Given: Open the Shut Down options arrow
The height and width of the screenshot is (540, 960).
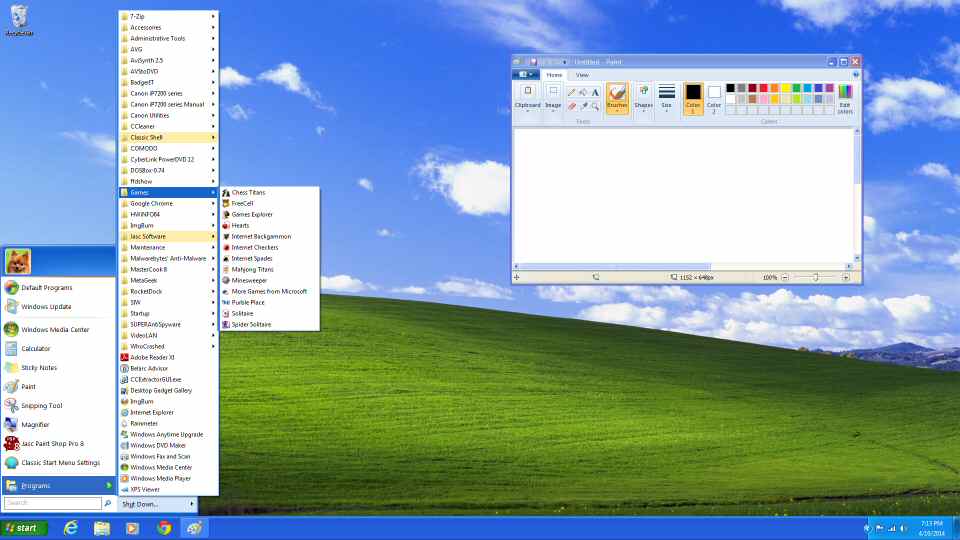Looking at the screenshot, I should [x=192, y=504].
